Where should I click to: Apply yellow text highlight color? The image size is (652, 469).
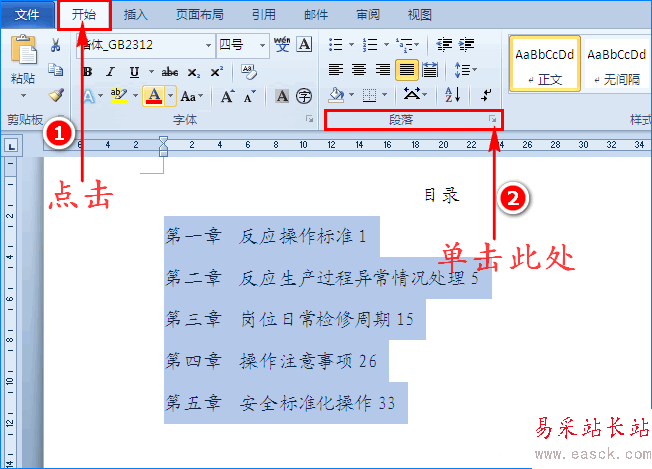119,96
